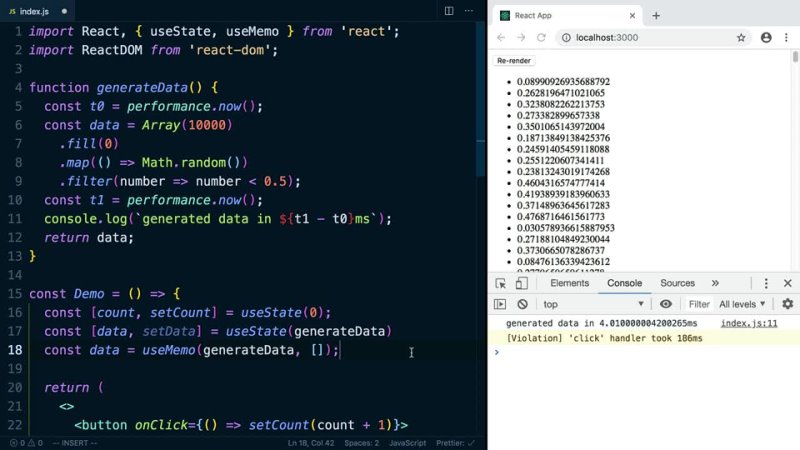Bookmark this page with the star icon

click(741, 38)
